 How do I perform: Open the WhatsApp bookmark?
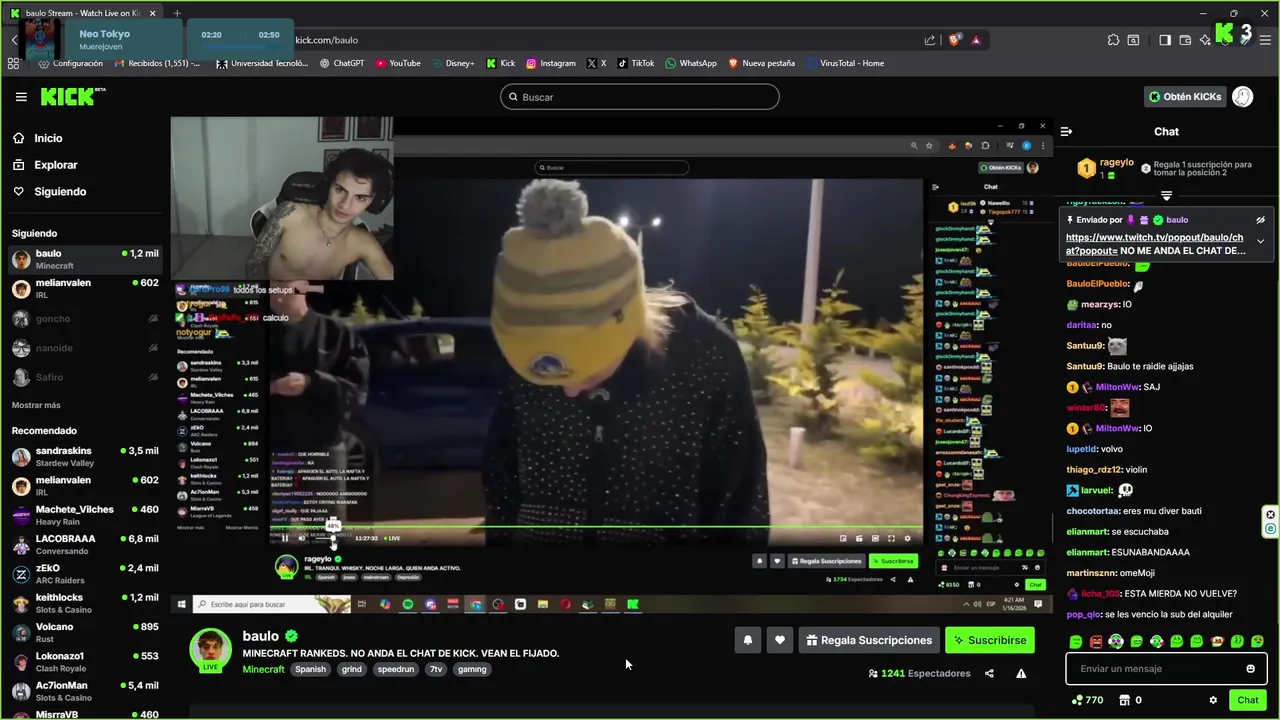coord(691,63)
